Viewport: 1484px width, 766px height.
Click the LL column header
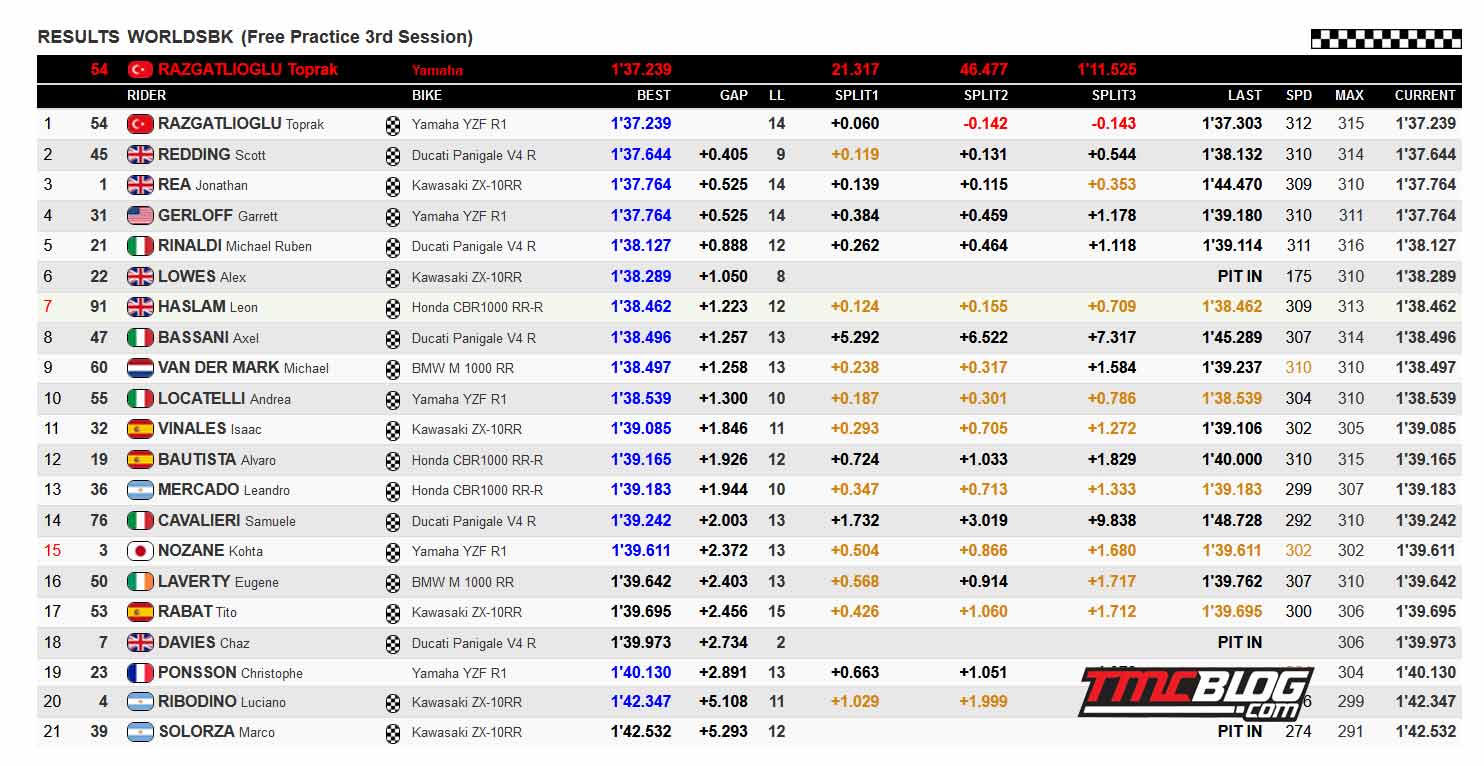coord(777,96)
